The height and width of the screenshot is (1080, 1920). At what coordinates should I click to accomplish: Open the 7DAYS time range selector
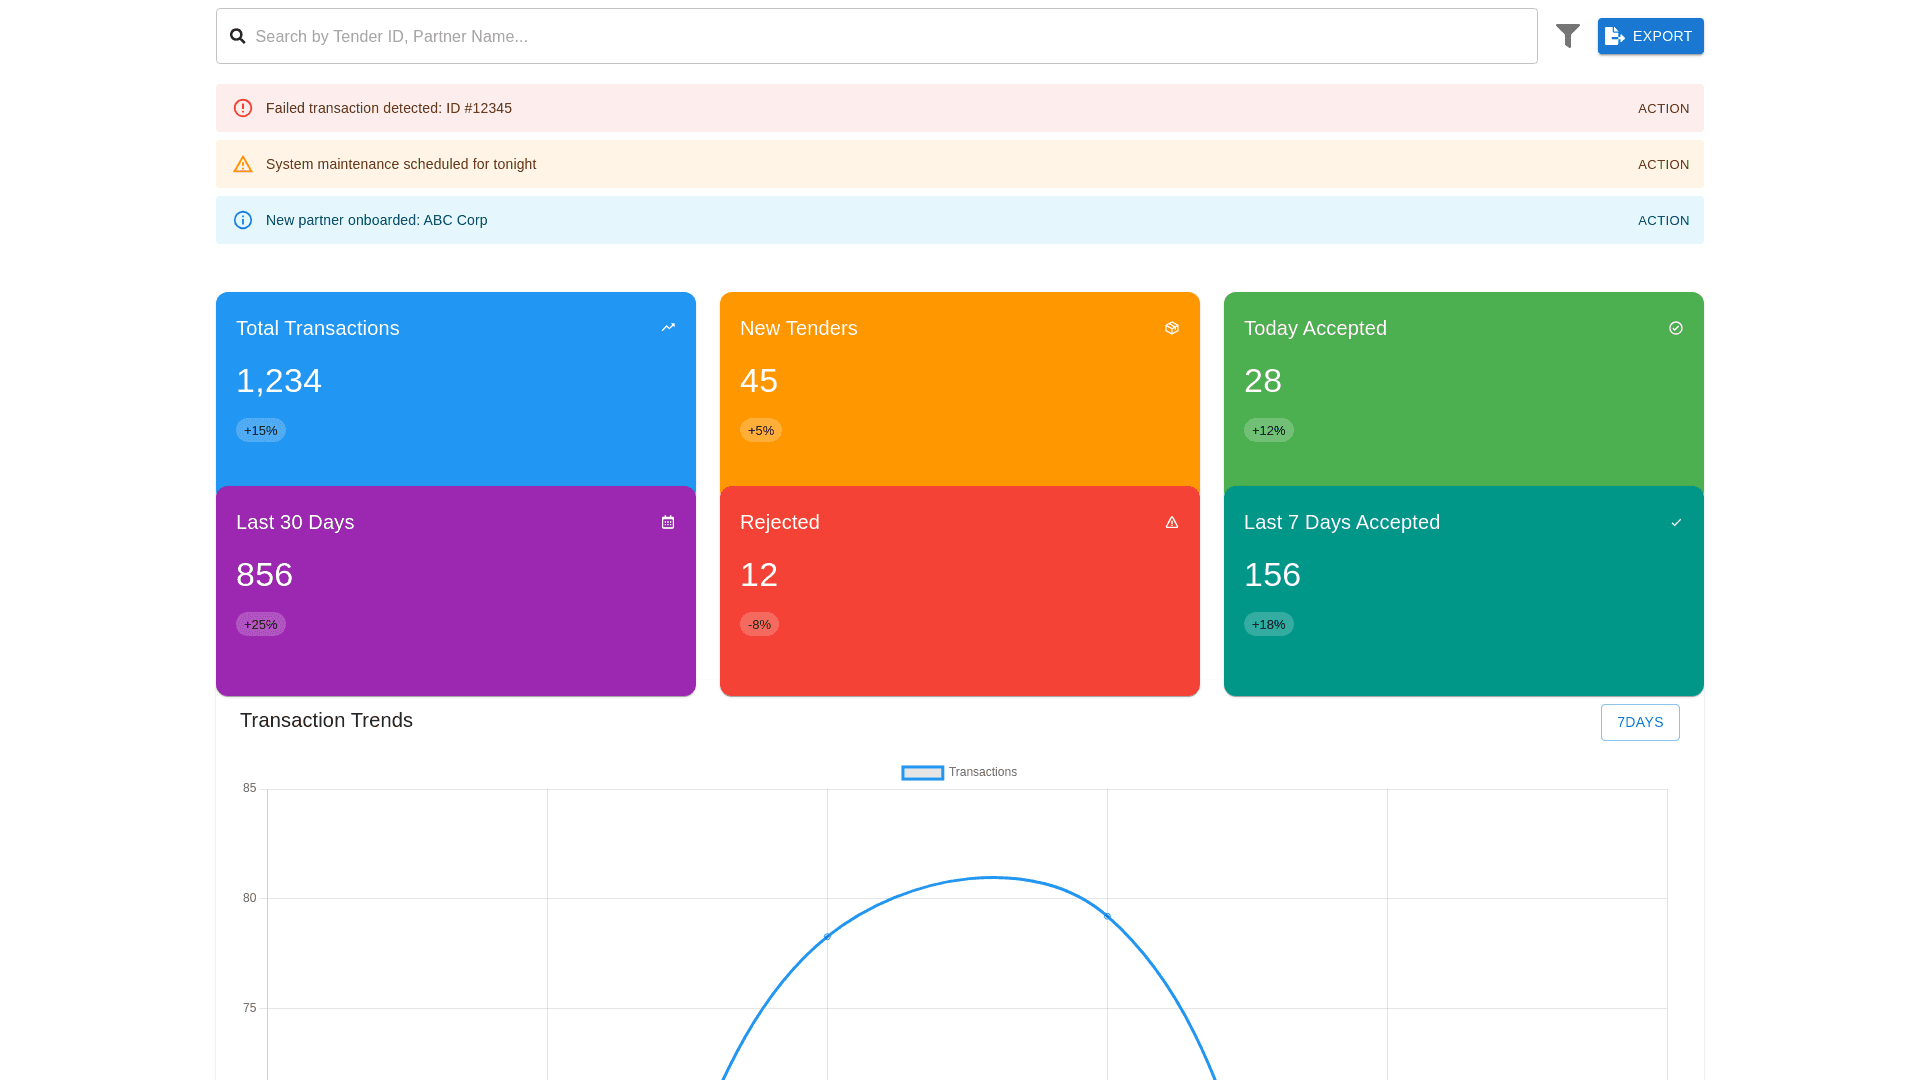(x=1640, y=722)
